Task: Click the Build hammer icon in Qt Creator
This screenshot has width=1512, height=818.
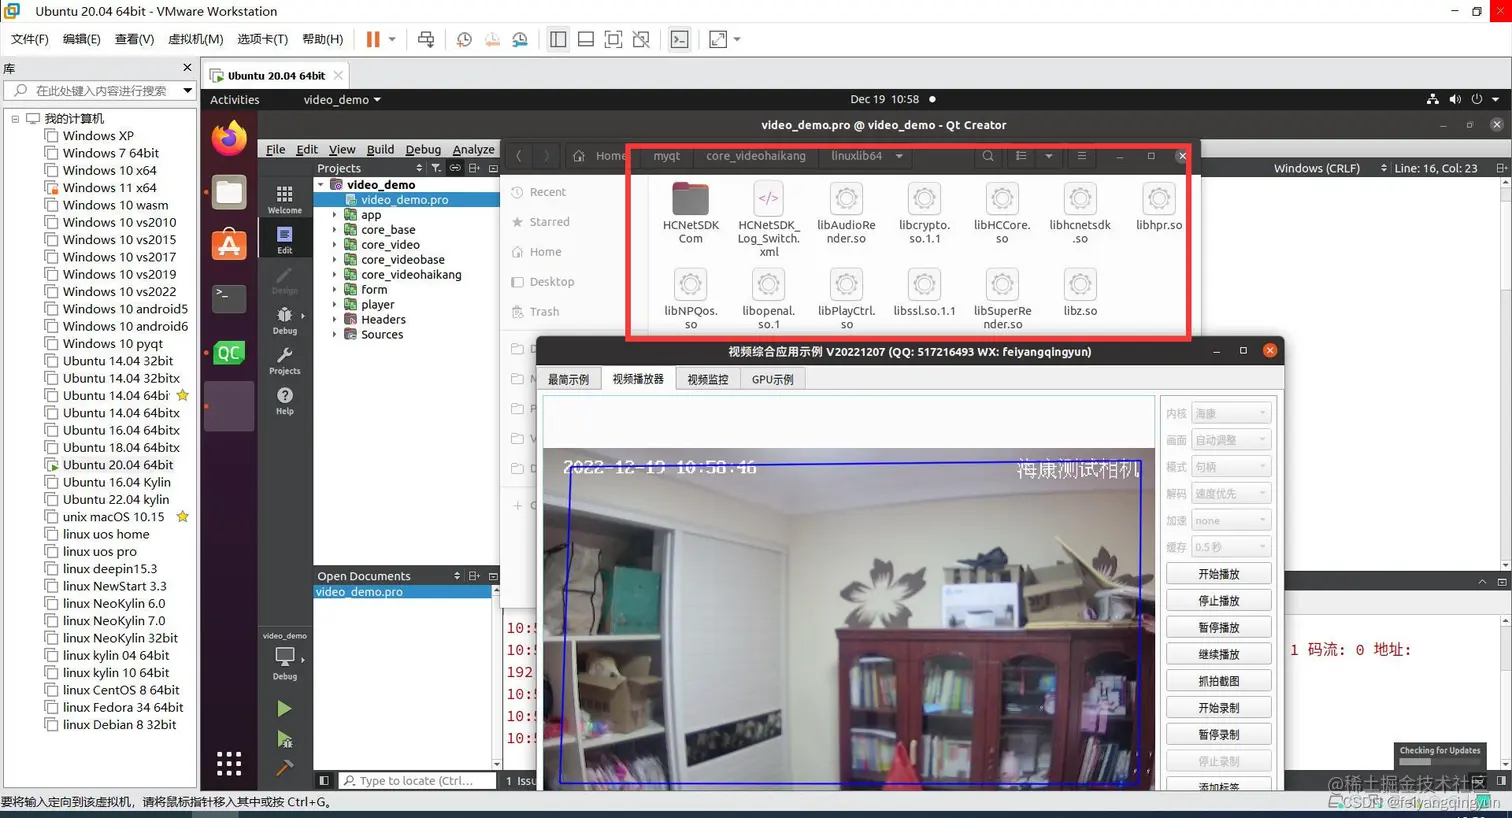Action: (x=284, y=768)
